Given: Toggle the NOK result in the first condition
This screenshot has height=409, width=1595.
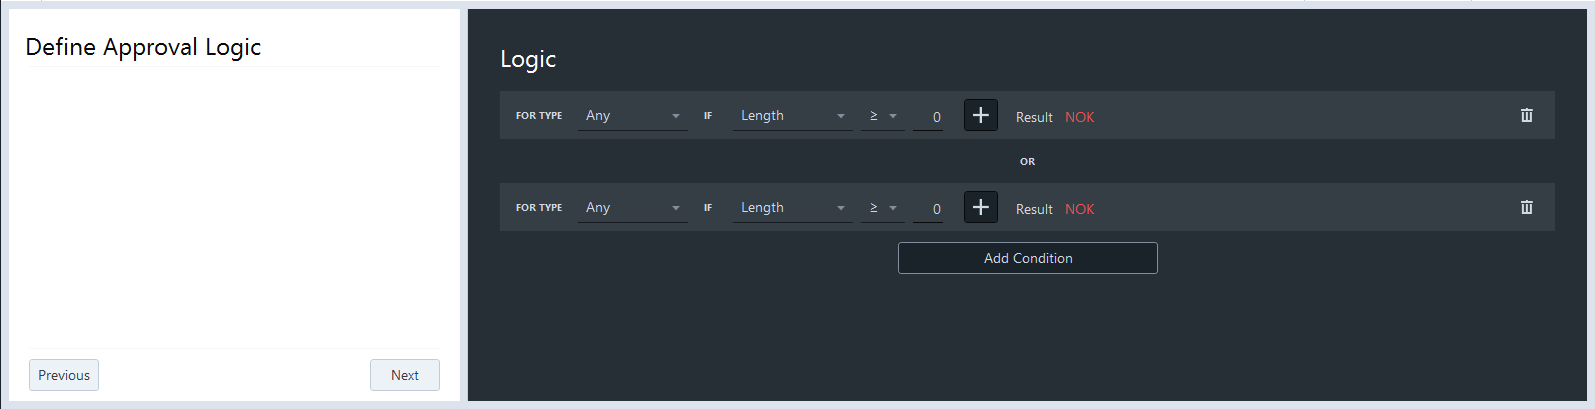Looking at the screenshot, I should (1079, 117).
